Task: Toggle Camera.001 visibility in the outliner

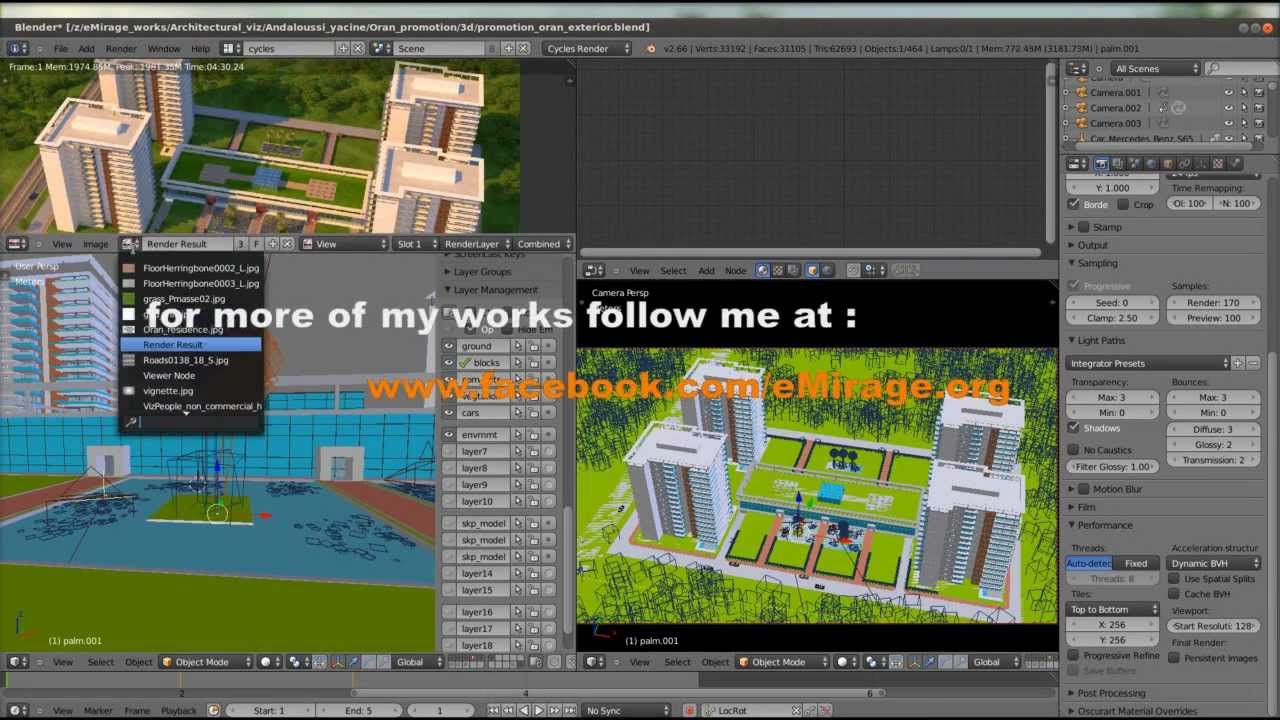Action: coord(1228,93)
